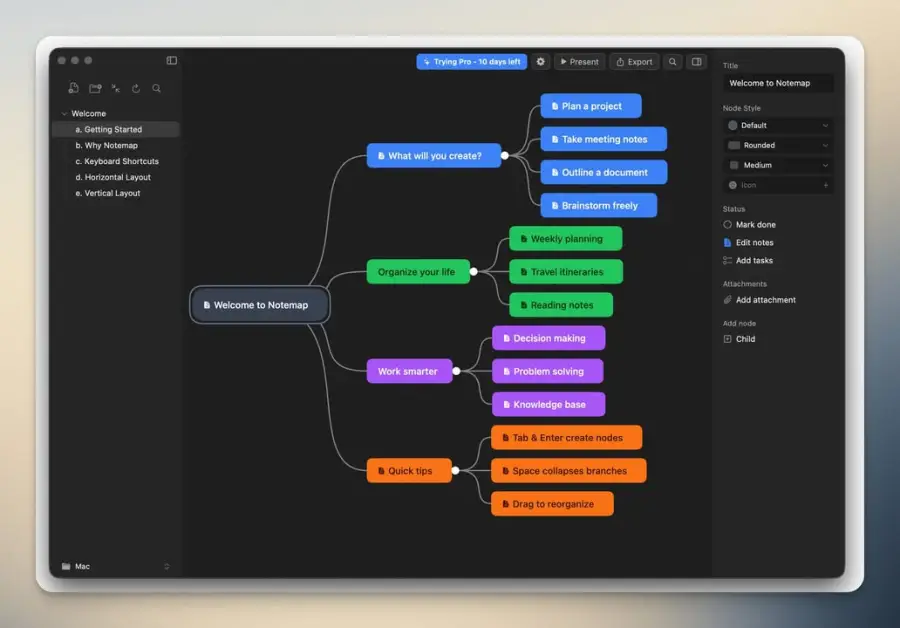The image size is (900, 628).
Task: Open a. Getting Started document
Action: pos(116,130)
